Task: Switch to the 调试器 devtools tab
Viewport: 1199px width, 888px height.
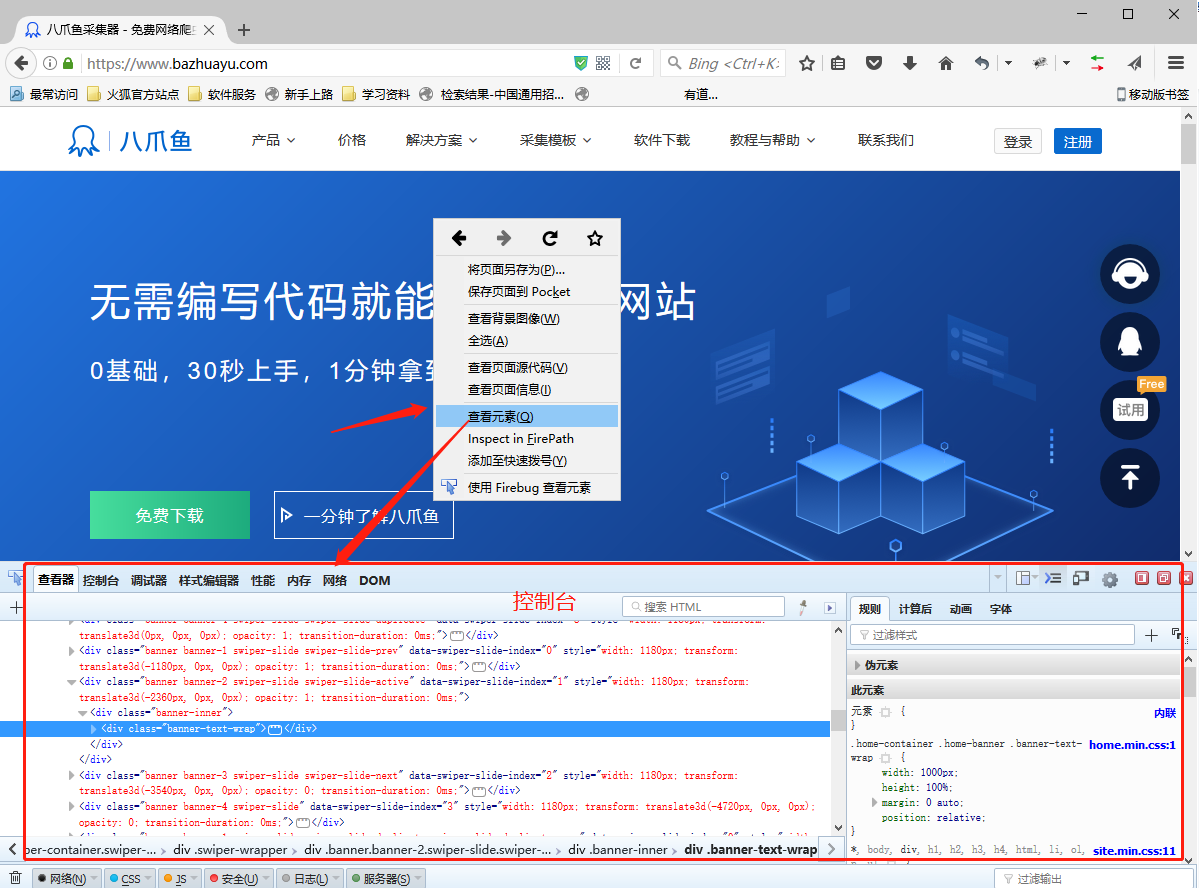Action: click(148, 581)
